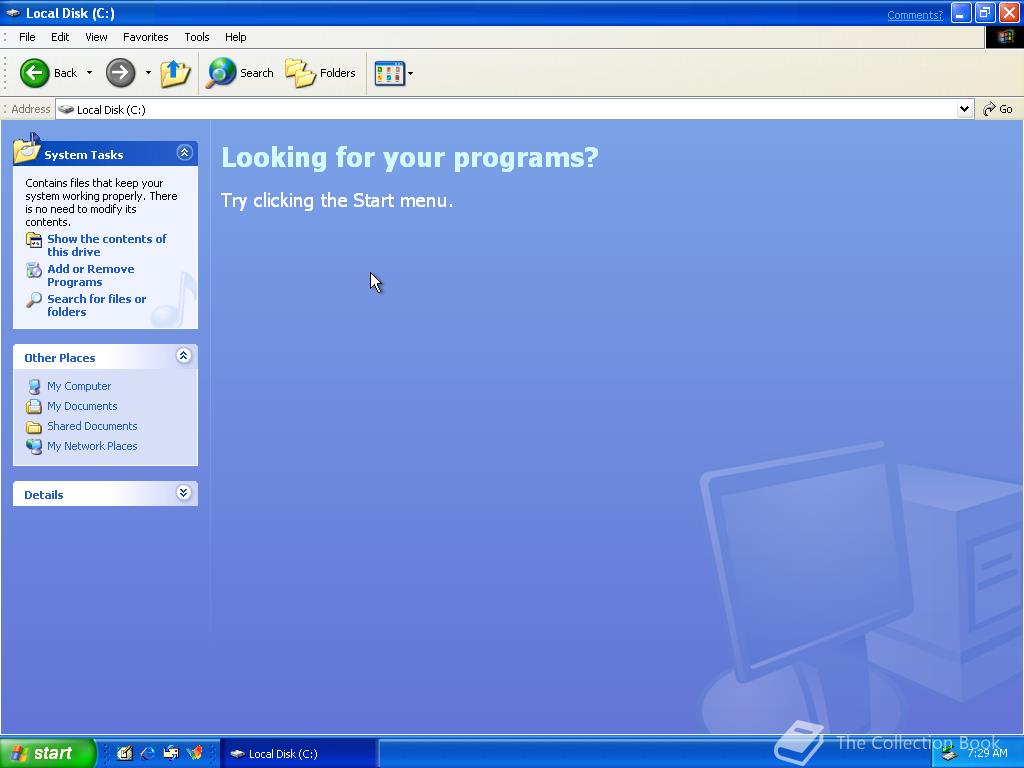Click the Add or Remove Programs icon
This screenshot has height=768, width=1024.
tap(34, 270)
